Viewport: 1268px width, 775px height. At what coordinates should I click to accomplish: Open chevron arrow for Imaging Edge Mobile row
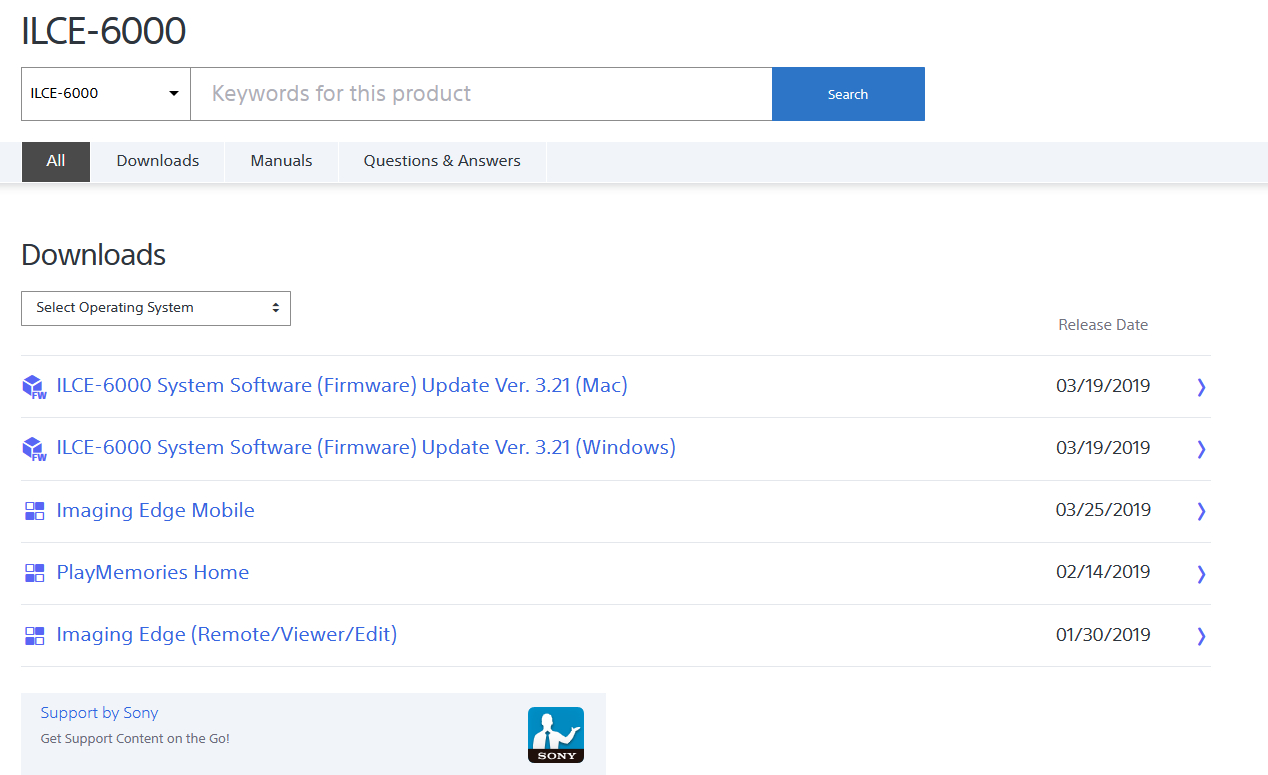[x=1201, y=511]
